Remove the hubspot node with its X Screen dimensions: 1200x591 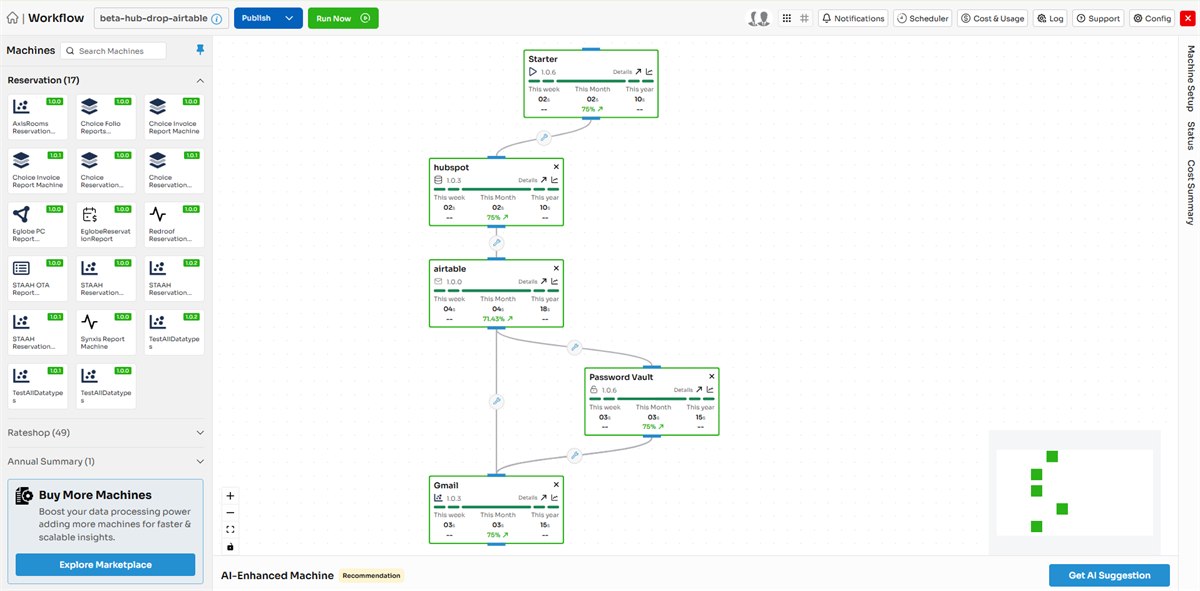[x=556, y=167]
